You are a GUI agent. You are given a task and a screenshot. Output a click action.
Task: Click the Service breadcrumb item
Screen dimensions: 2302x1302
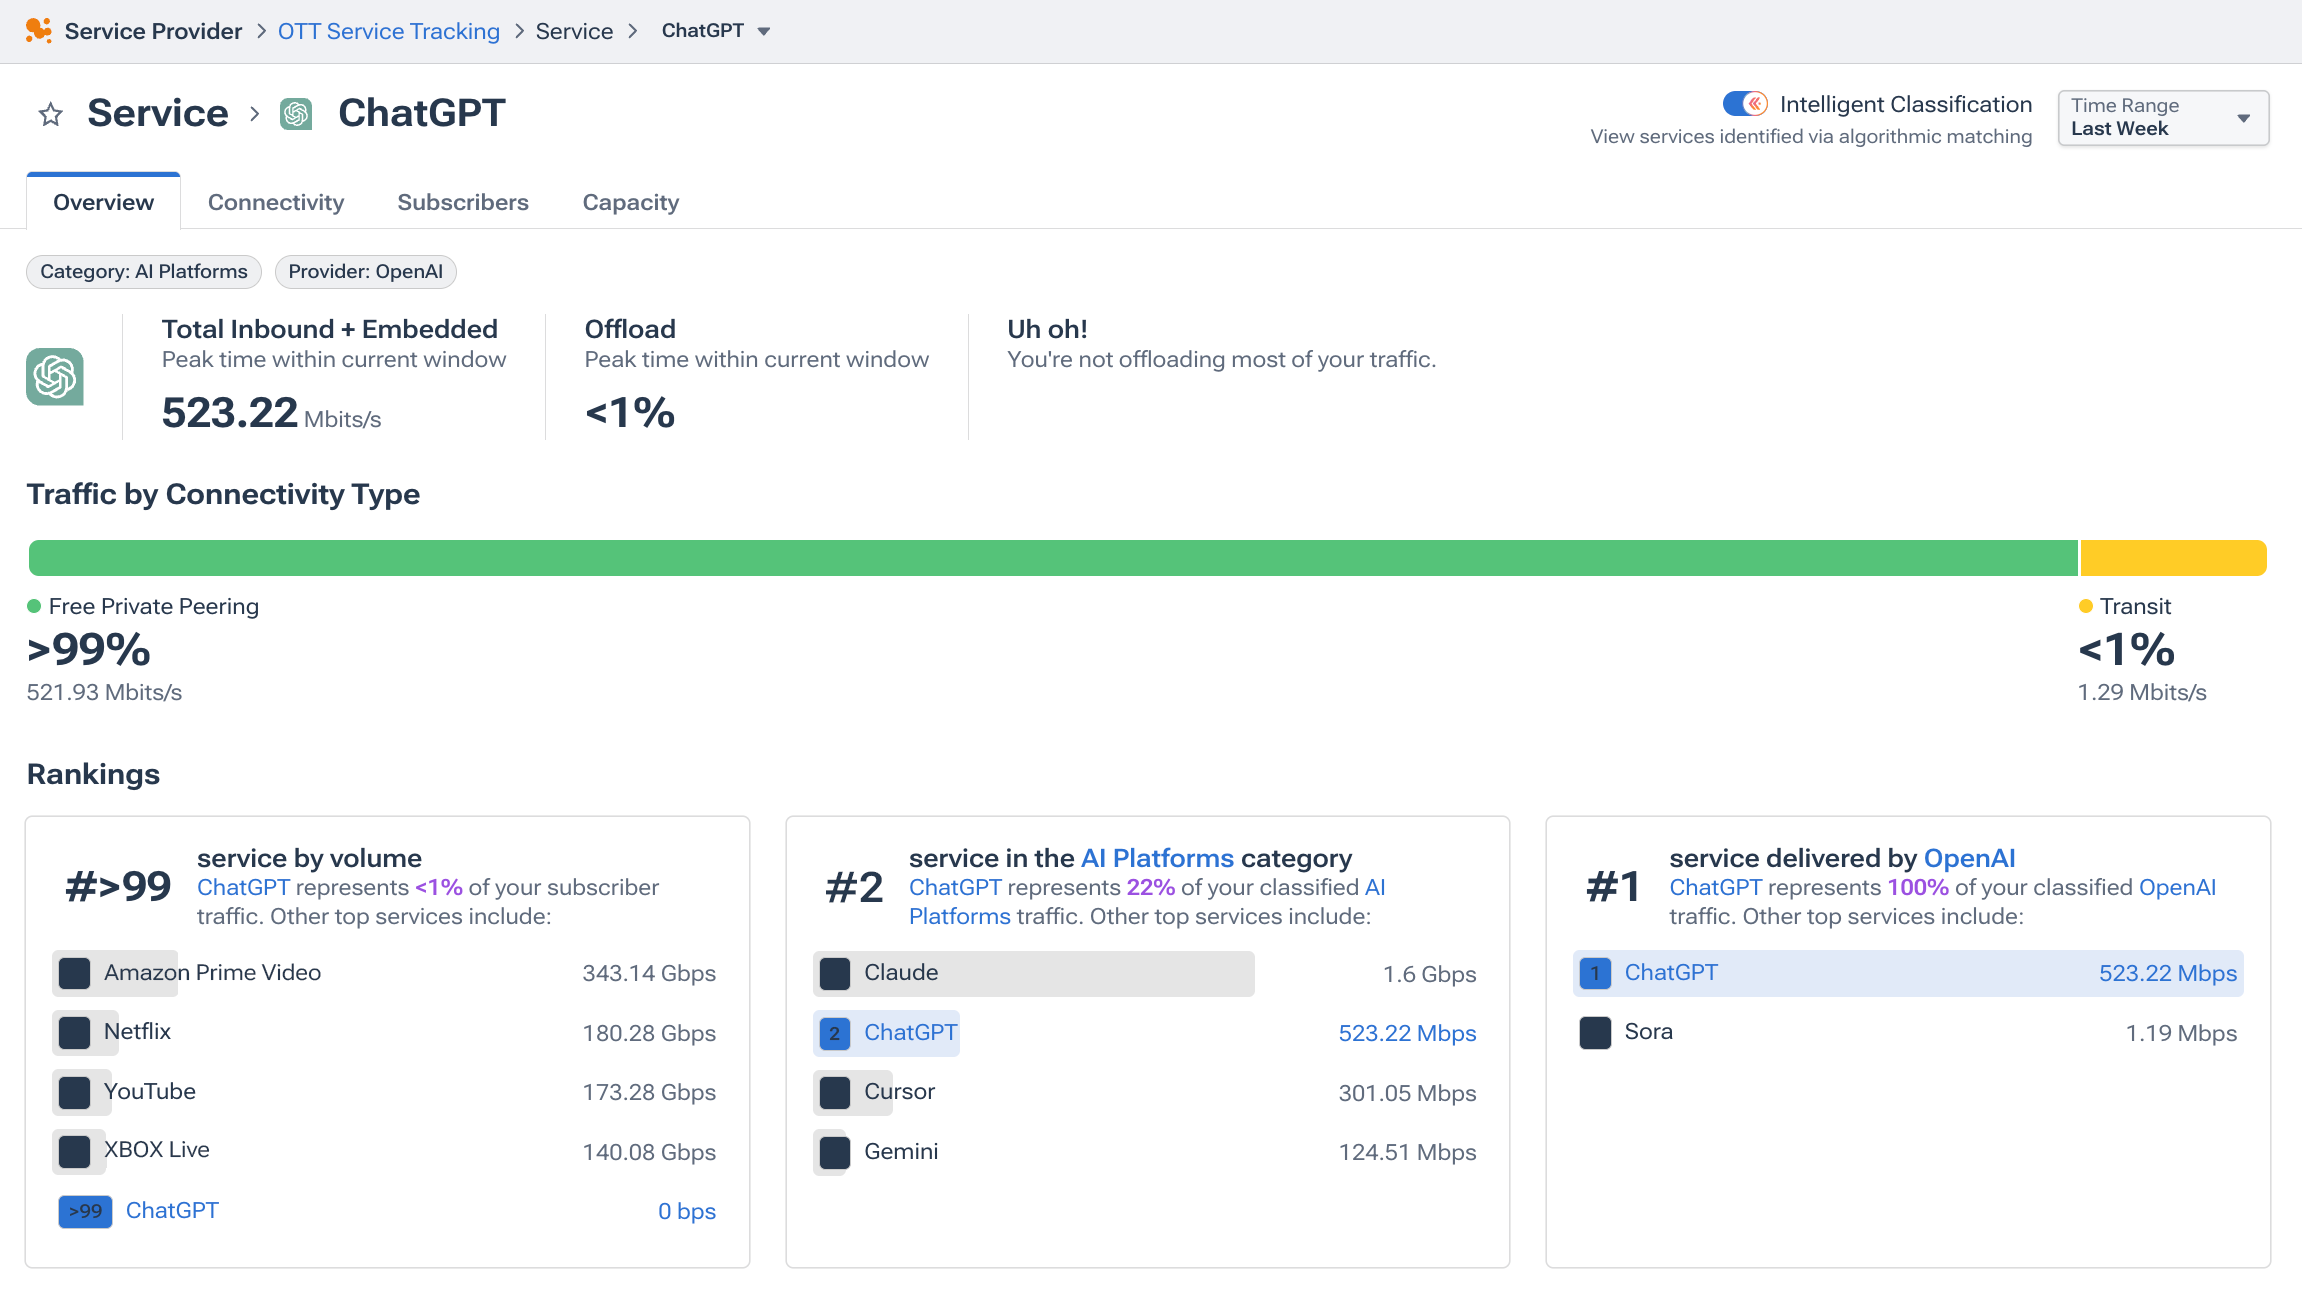pyautogui.click(x=574, y=31)
